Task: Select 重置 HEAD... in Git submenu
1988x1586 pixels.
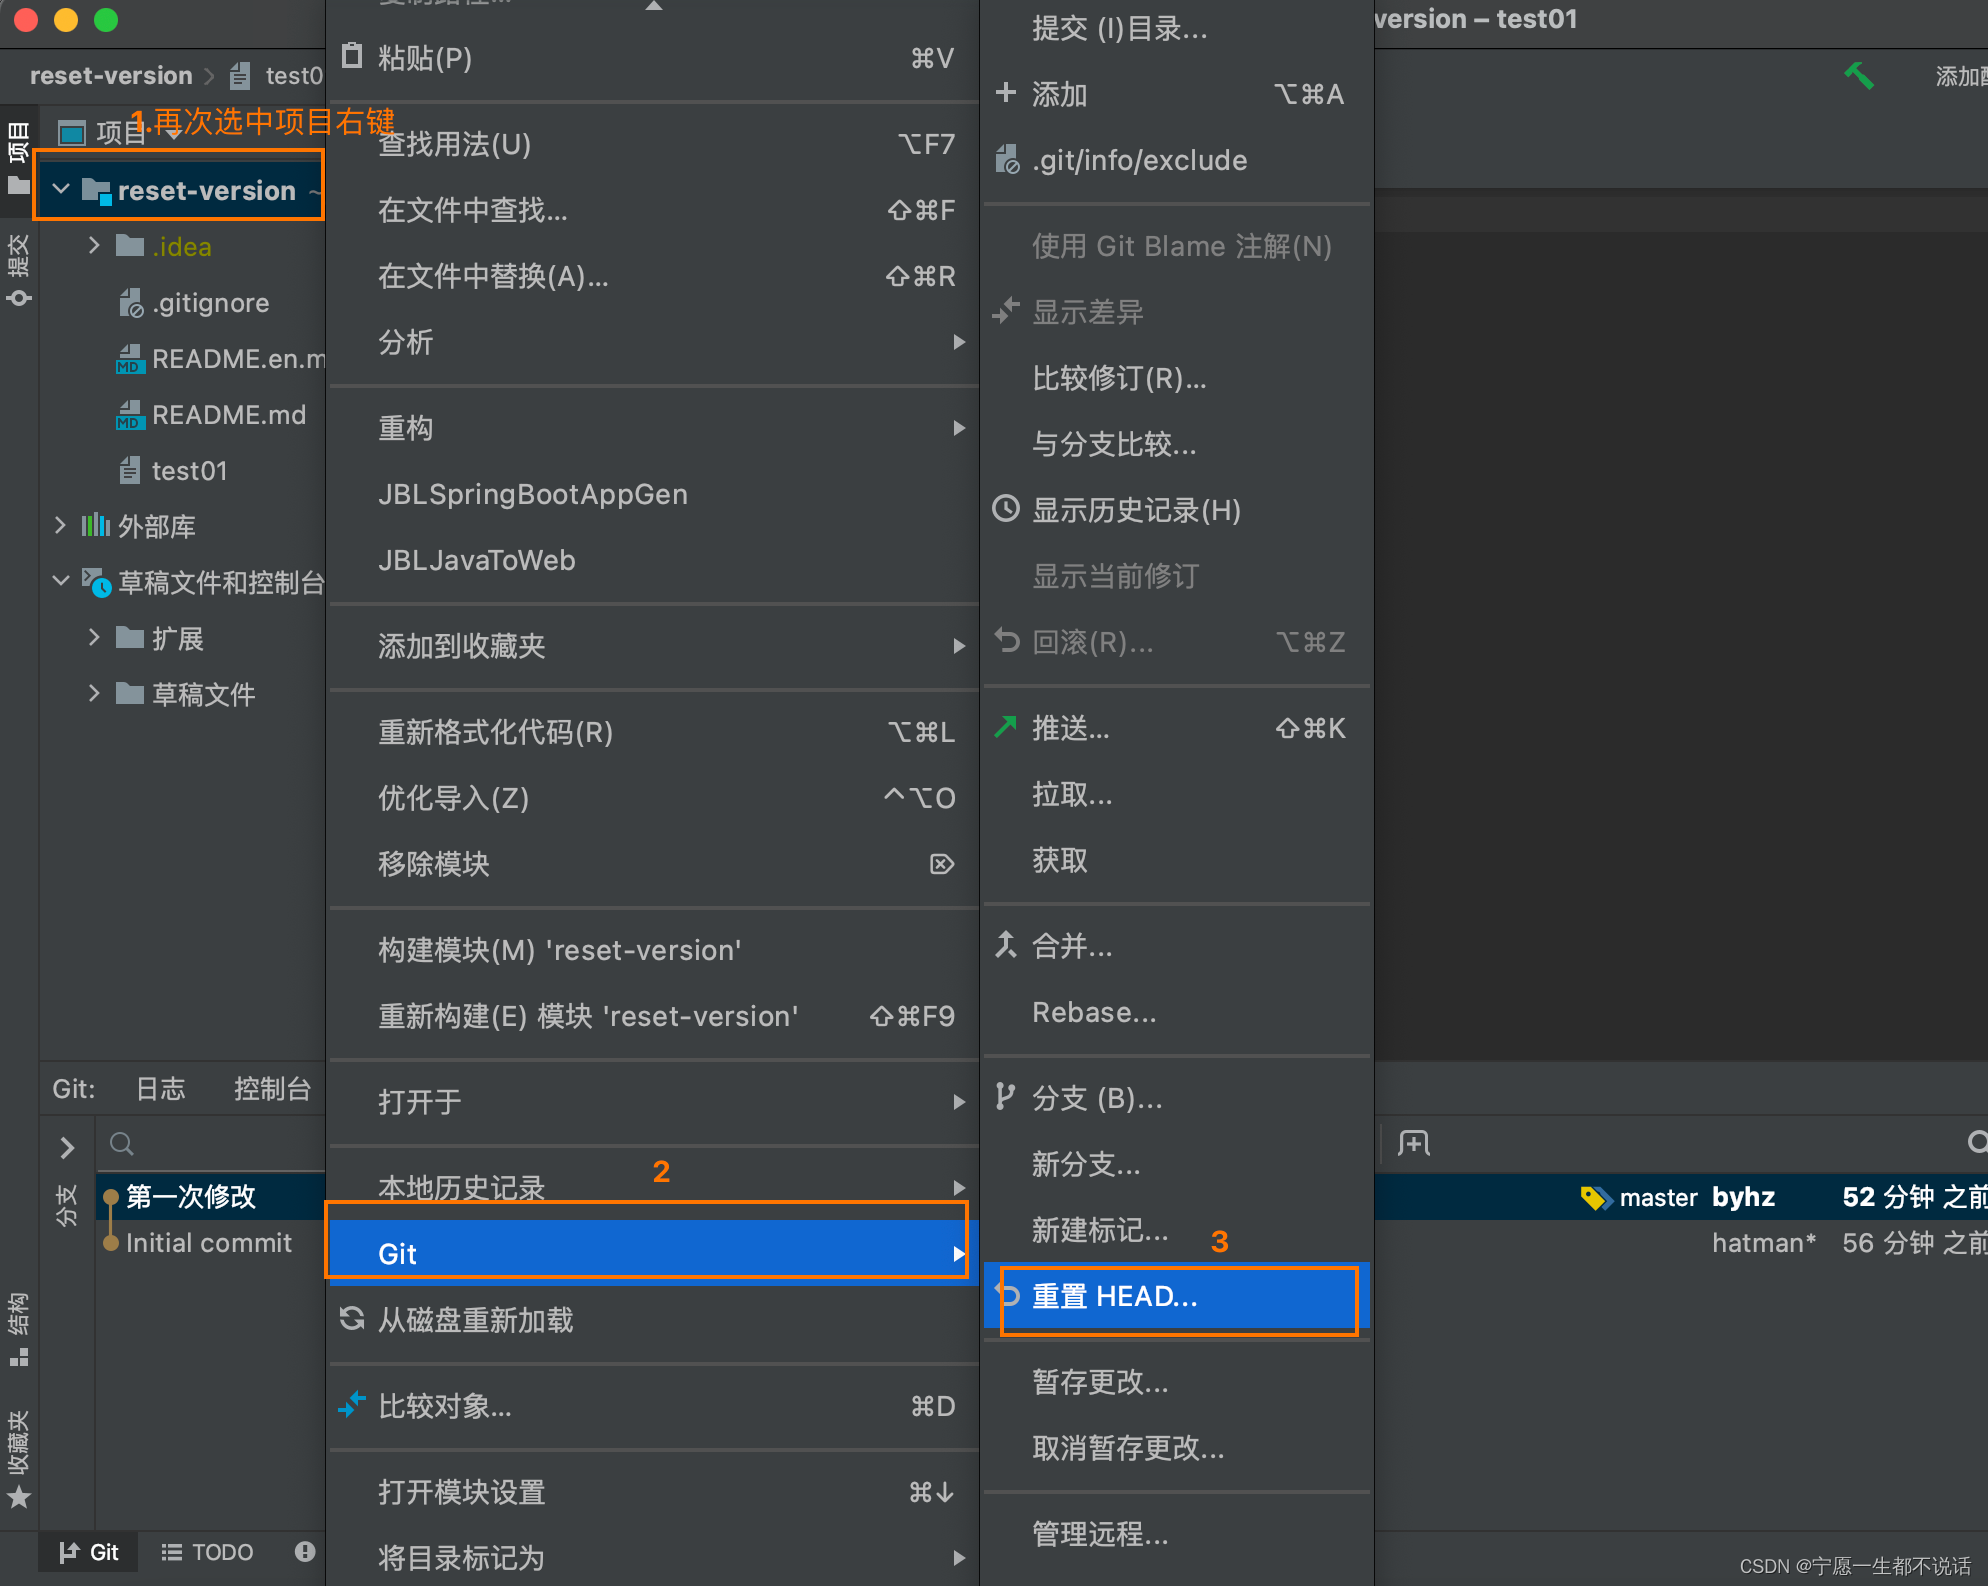Action: click(x=1176, y=1296)
